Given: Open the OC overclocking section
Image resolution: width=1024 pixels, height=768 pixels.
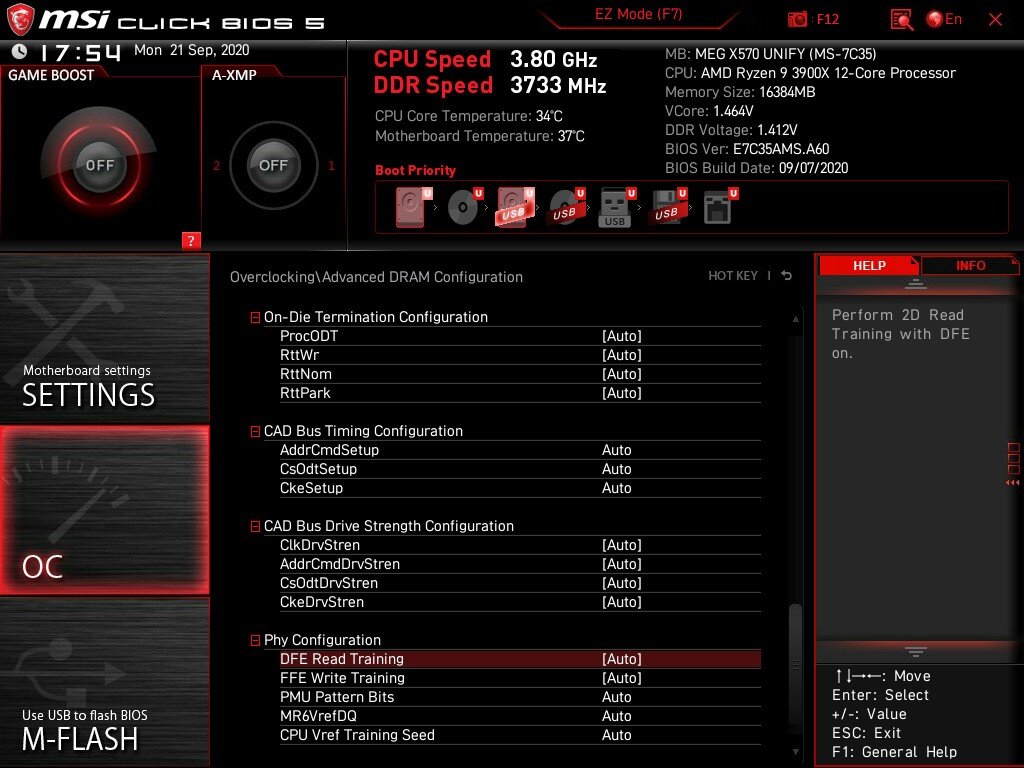Looking at the screenshot, I should point(104,510).
